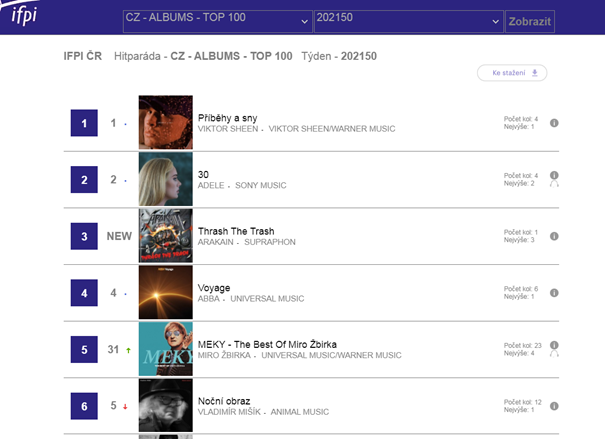Click MEKY album cover

pos(166,349)
